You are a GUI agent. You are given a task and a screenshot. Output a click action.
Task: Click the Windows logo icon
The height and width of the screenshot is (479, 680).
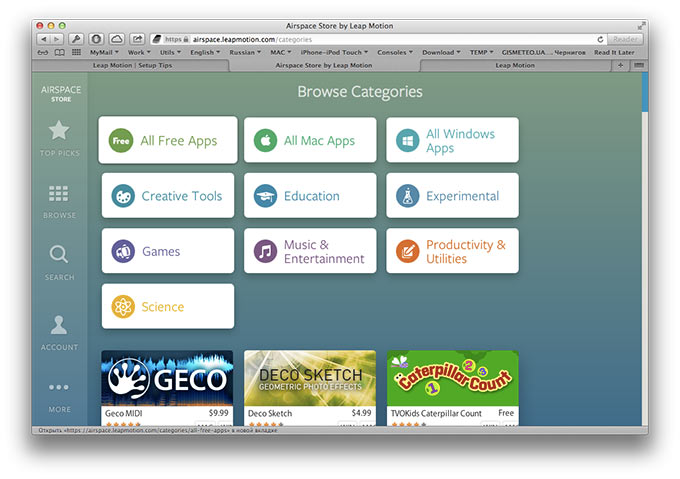[x=408, y=140]
